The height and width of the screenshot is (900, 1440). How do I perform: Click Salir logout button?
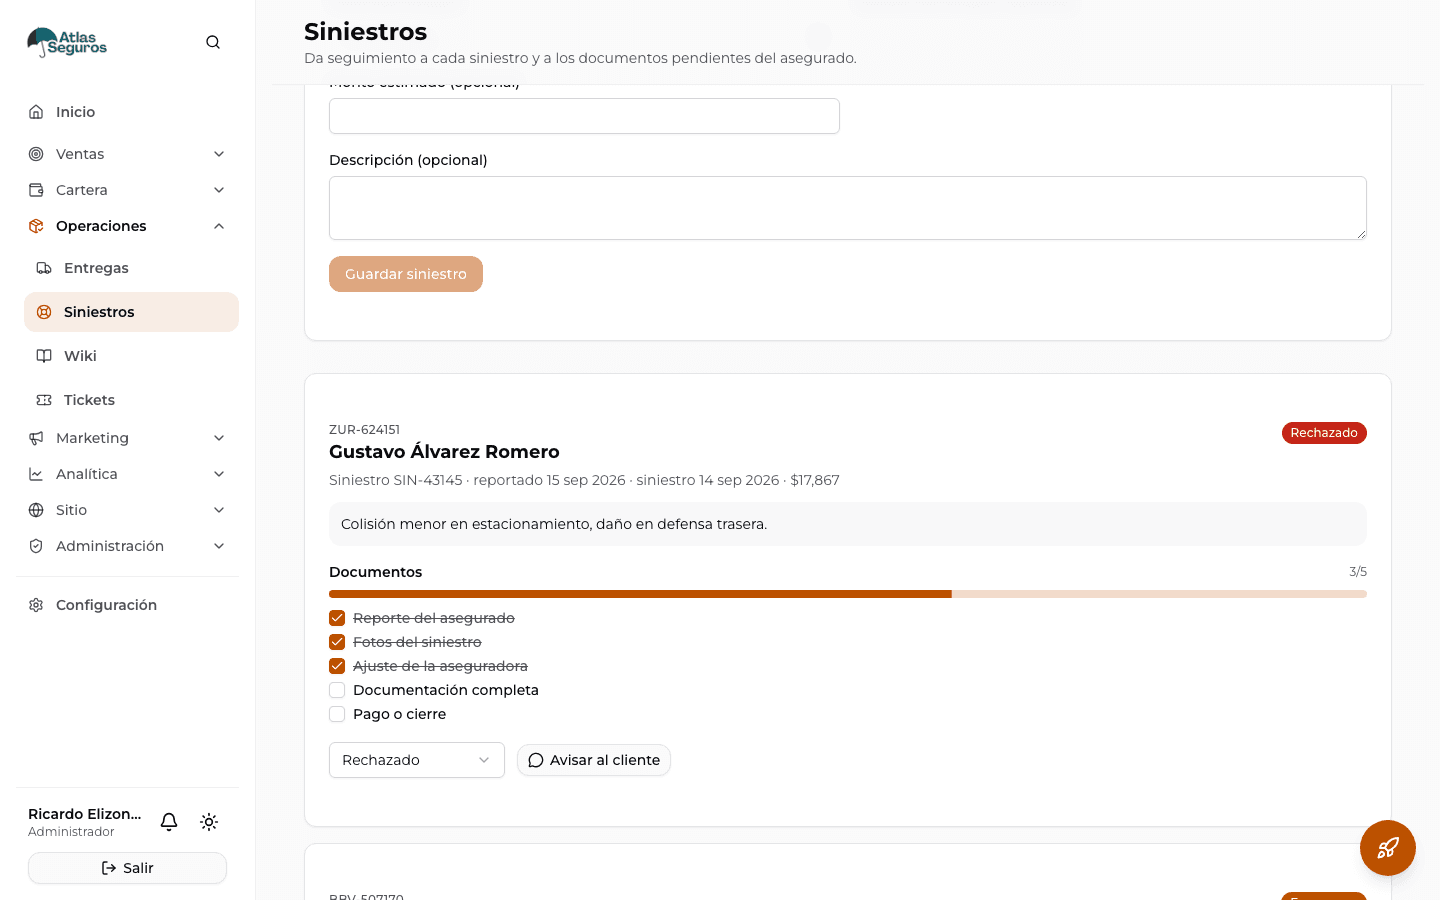point(127,868)
